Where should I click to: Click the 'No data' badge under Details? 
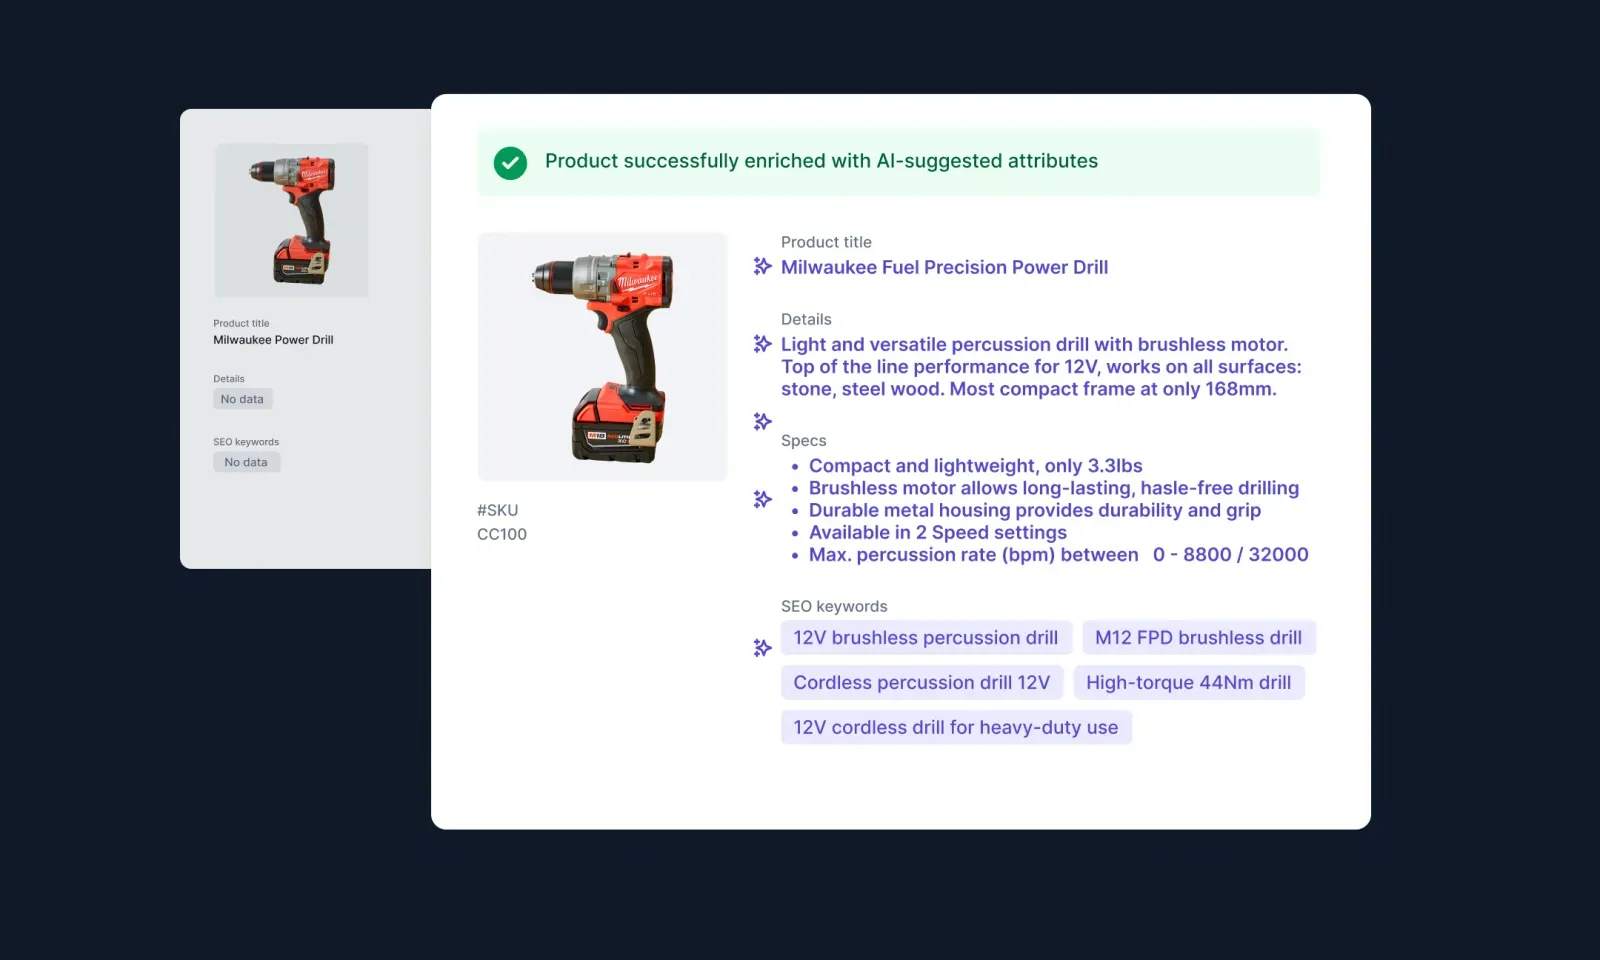point(242,399)
